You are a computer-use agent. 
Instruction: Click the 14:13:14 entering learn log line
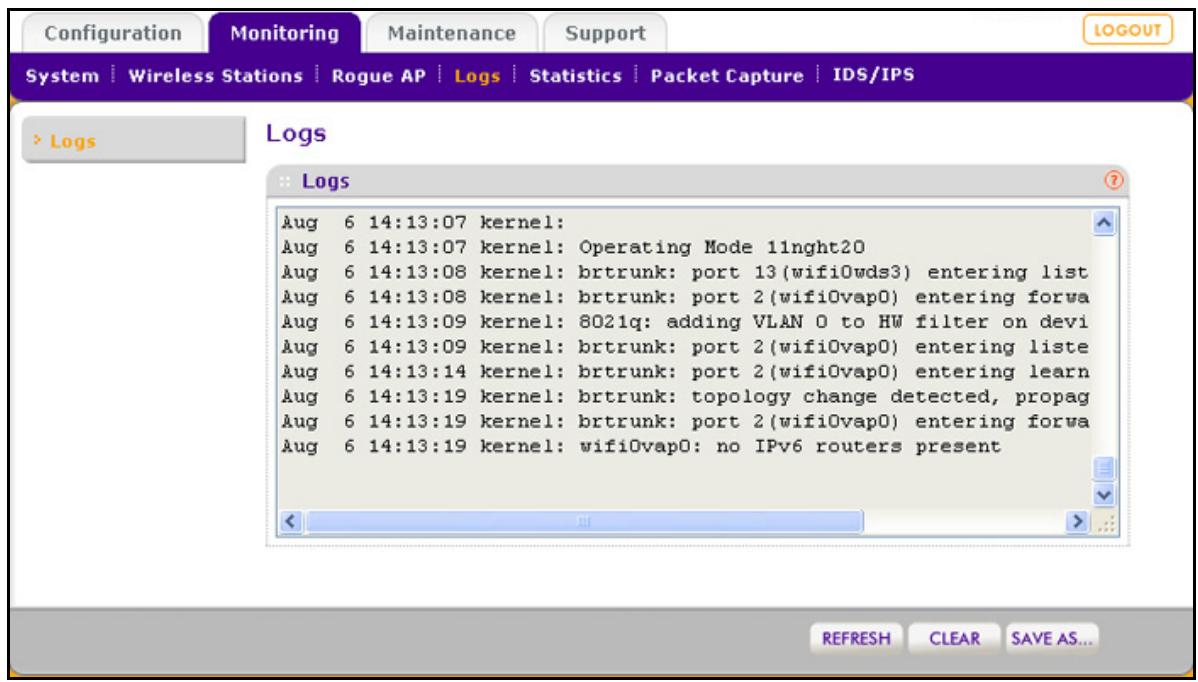tap(685, 372)
